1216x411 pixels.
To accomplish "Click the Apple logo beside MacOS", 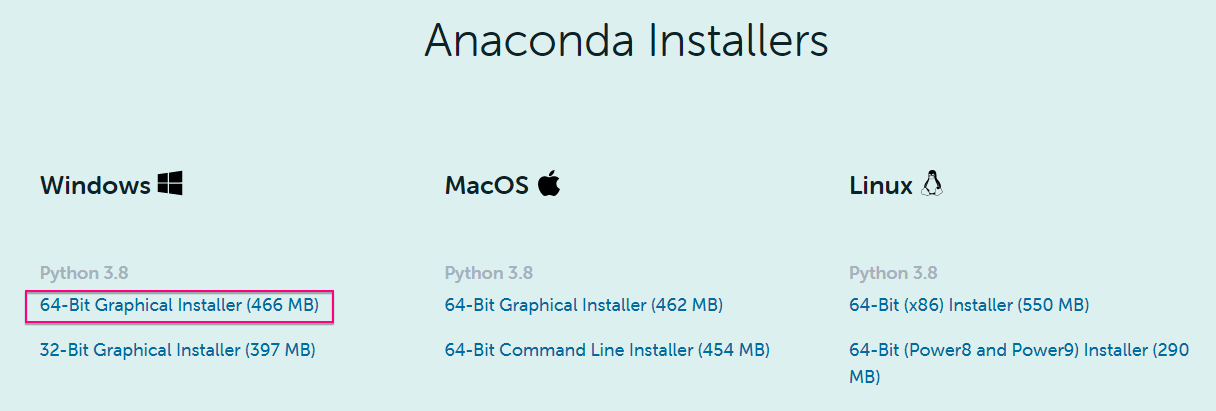I will coord(548,184).
